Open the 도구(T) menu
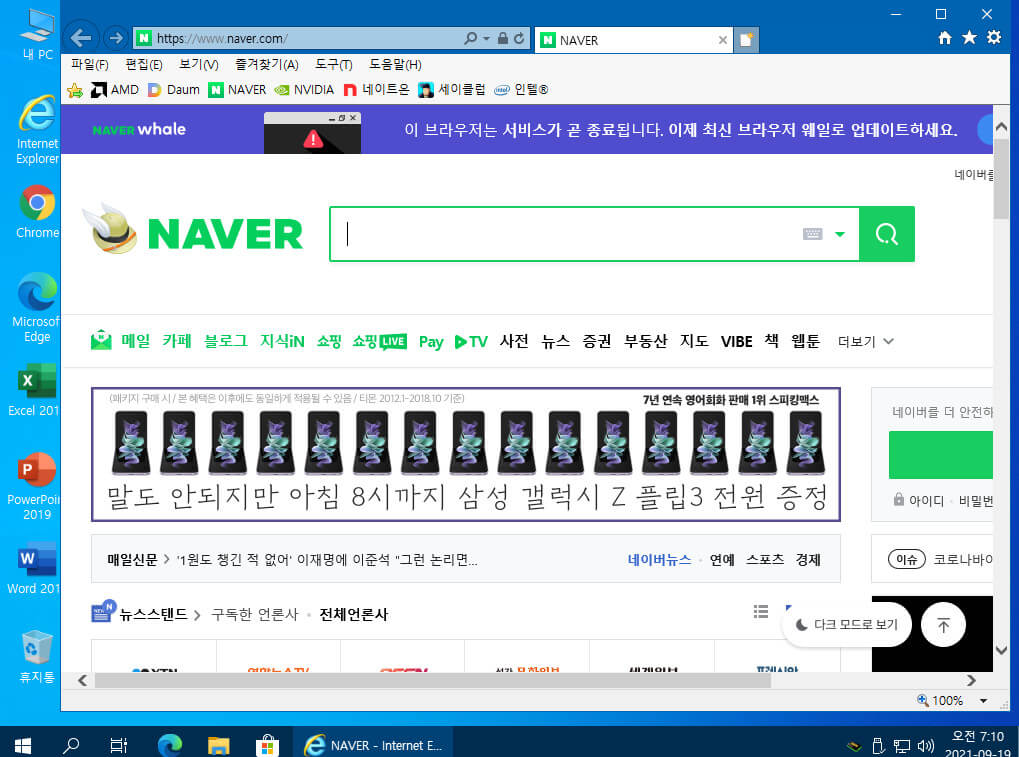Viewport: 1019px width, 757px height. click(x=333, y=64)
